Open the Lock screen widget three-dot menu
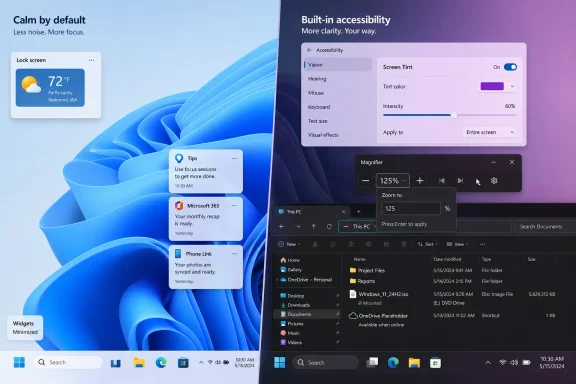 (91, 60)
